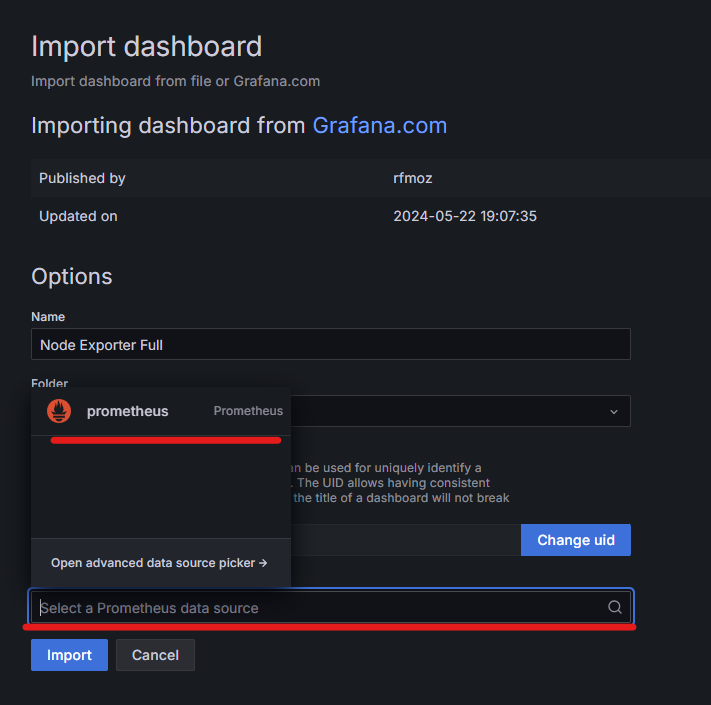This screenshot has height=705, width=711.
Task: Click the Import dashboard heading
Action: pos(146,46)
